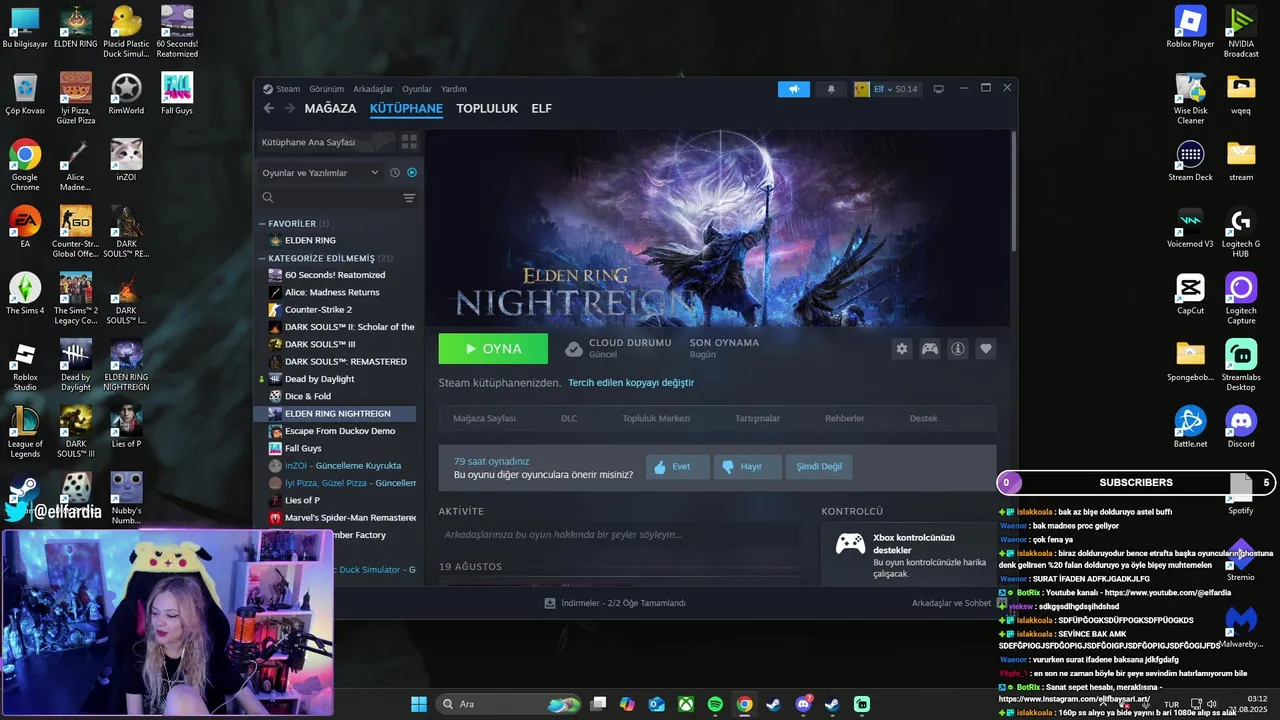The image size is (1280, 720).
Task: Open Tartışmalar link
Action: tap(757, 418)
